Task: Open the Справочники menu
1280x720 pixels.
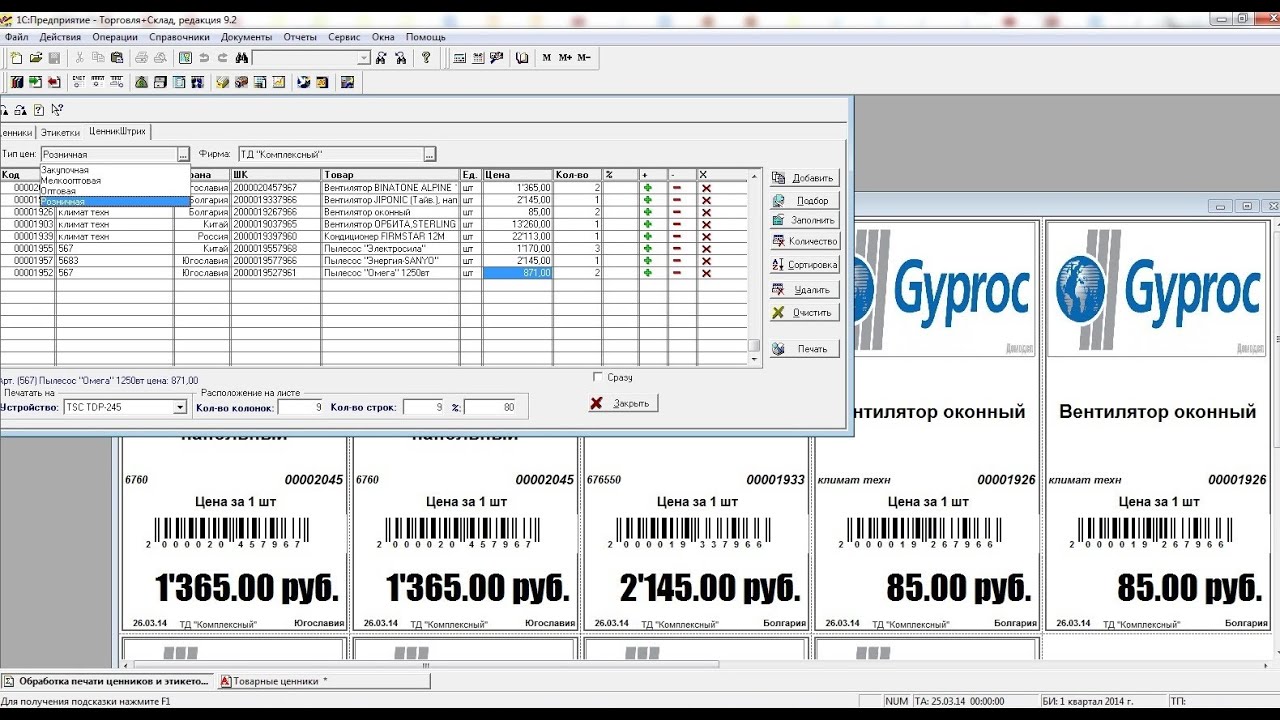Action: 180,37
